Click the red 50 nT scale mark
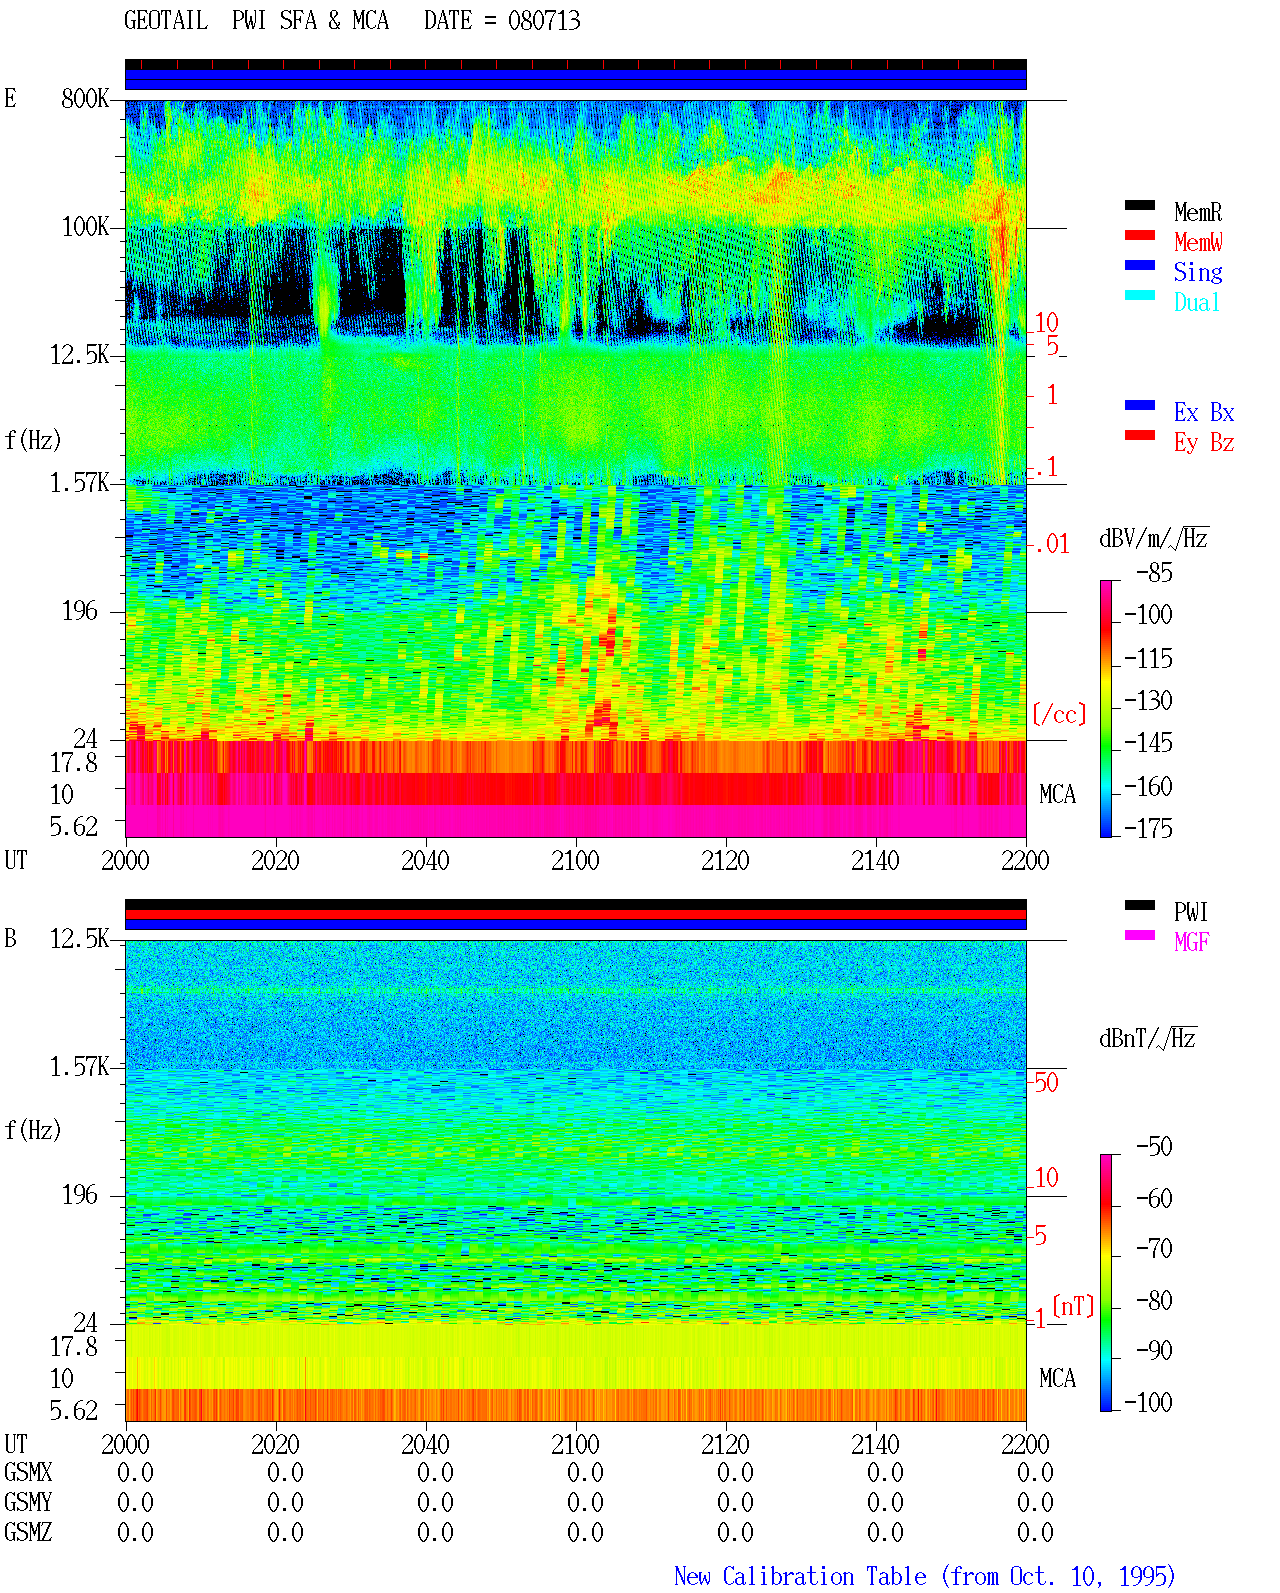 (1046, 1083)
